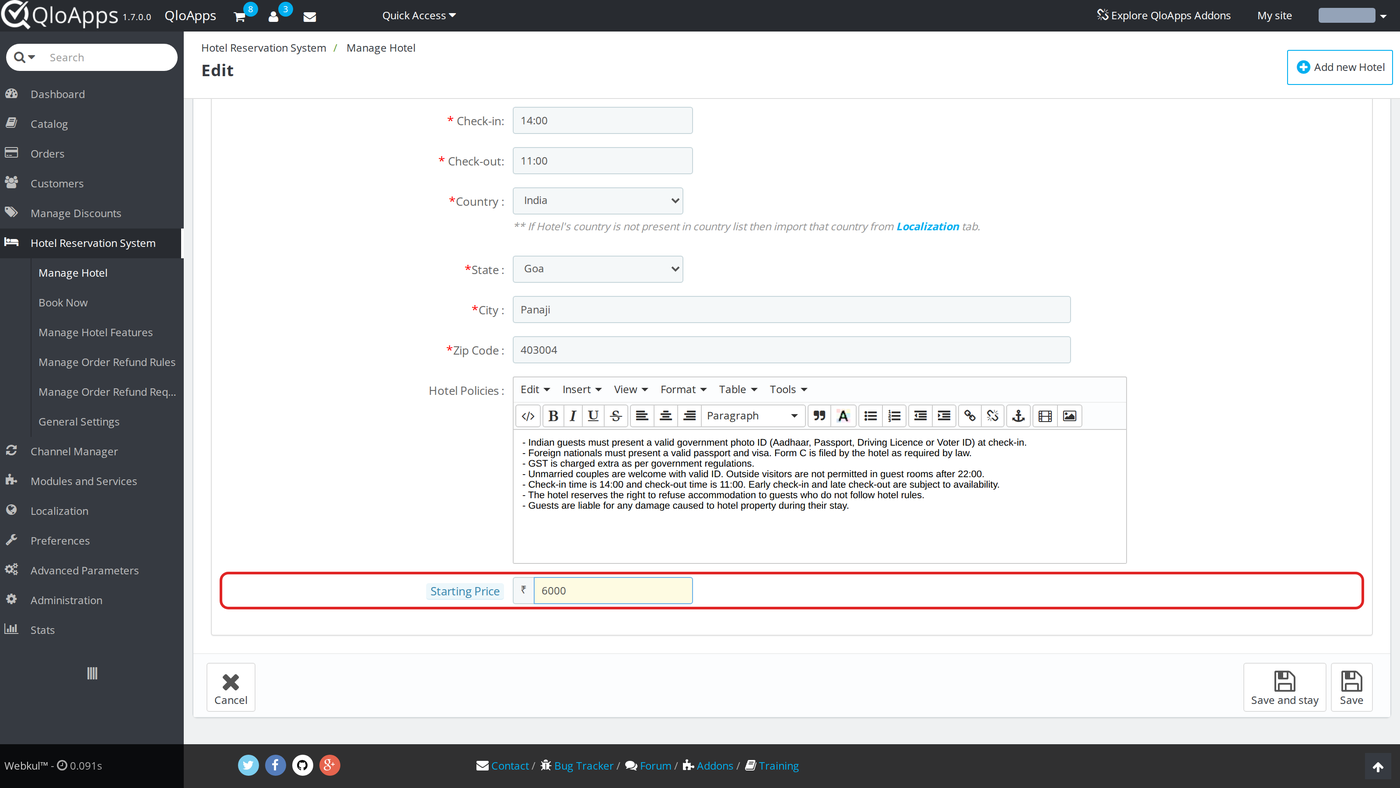Apply strikethrough formatting
The width and height of the screenshot is (1400, 788).
(x=616, y=416)
